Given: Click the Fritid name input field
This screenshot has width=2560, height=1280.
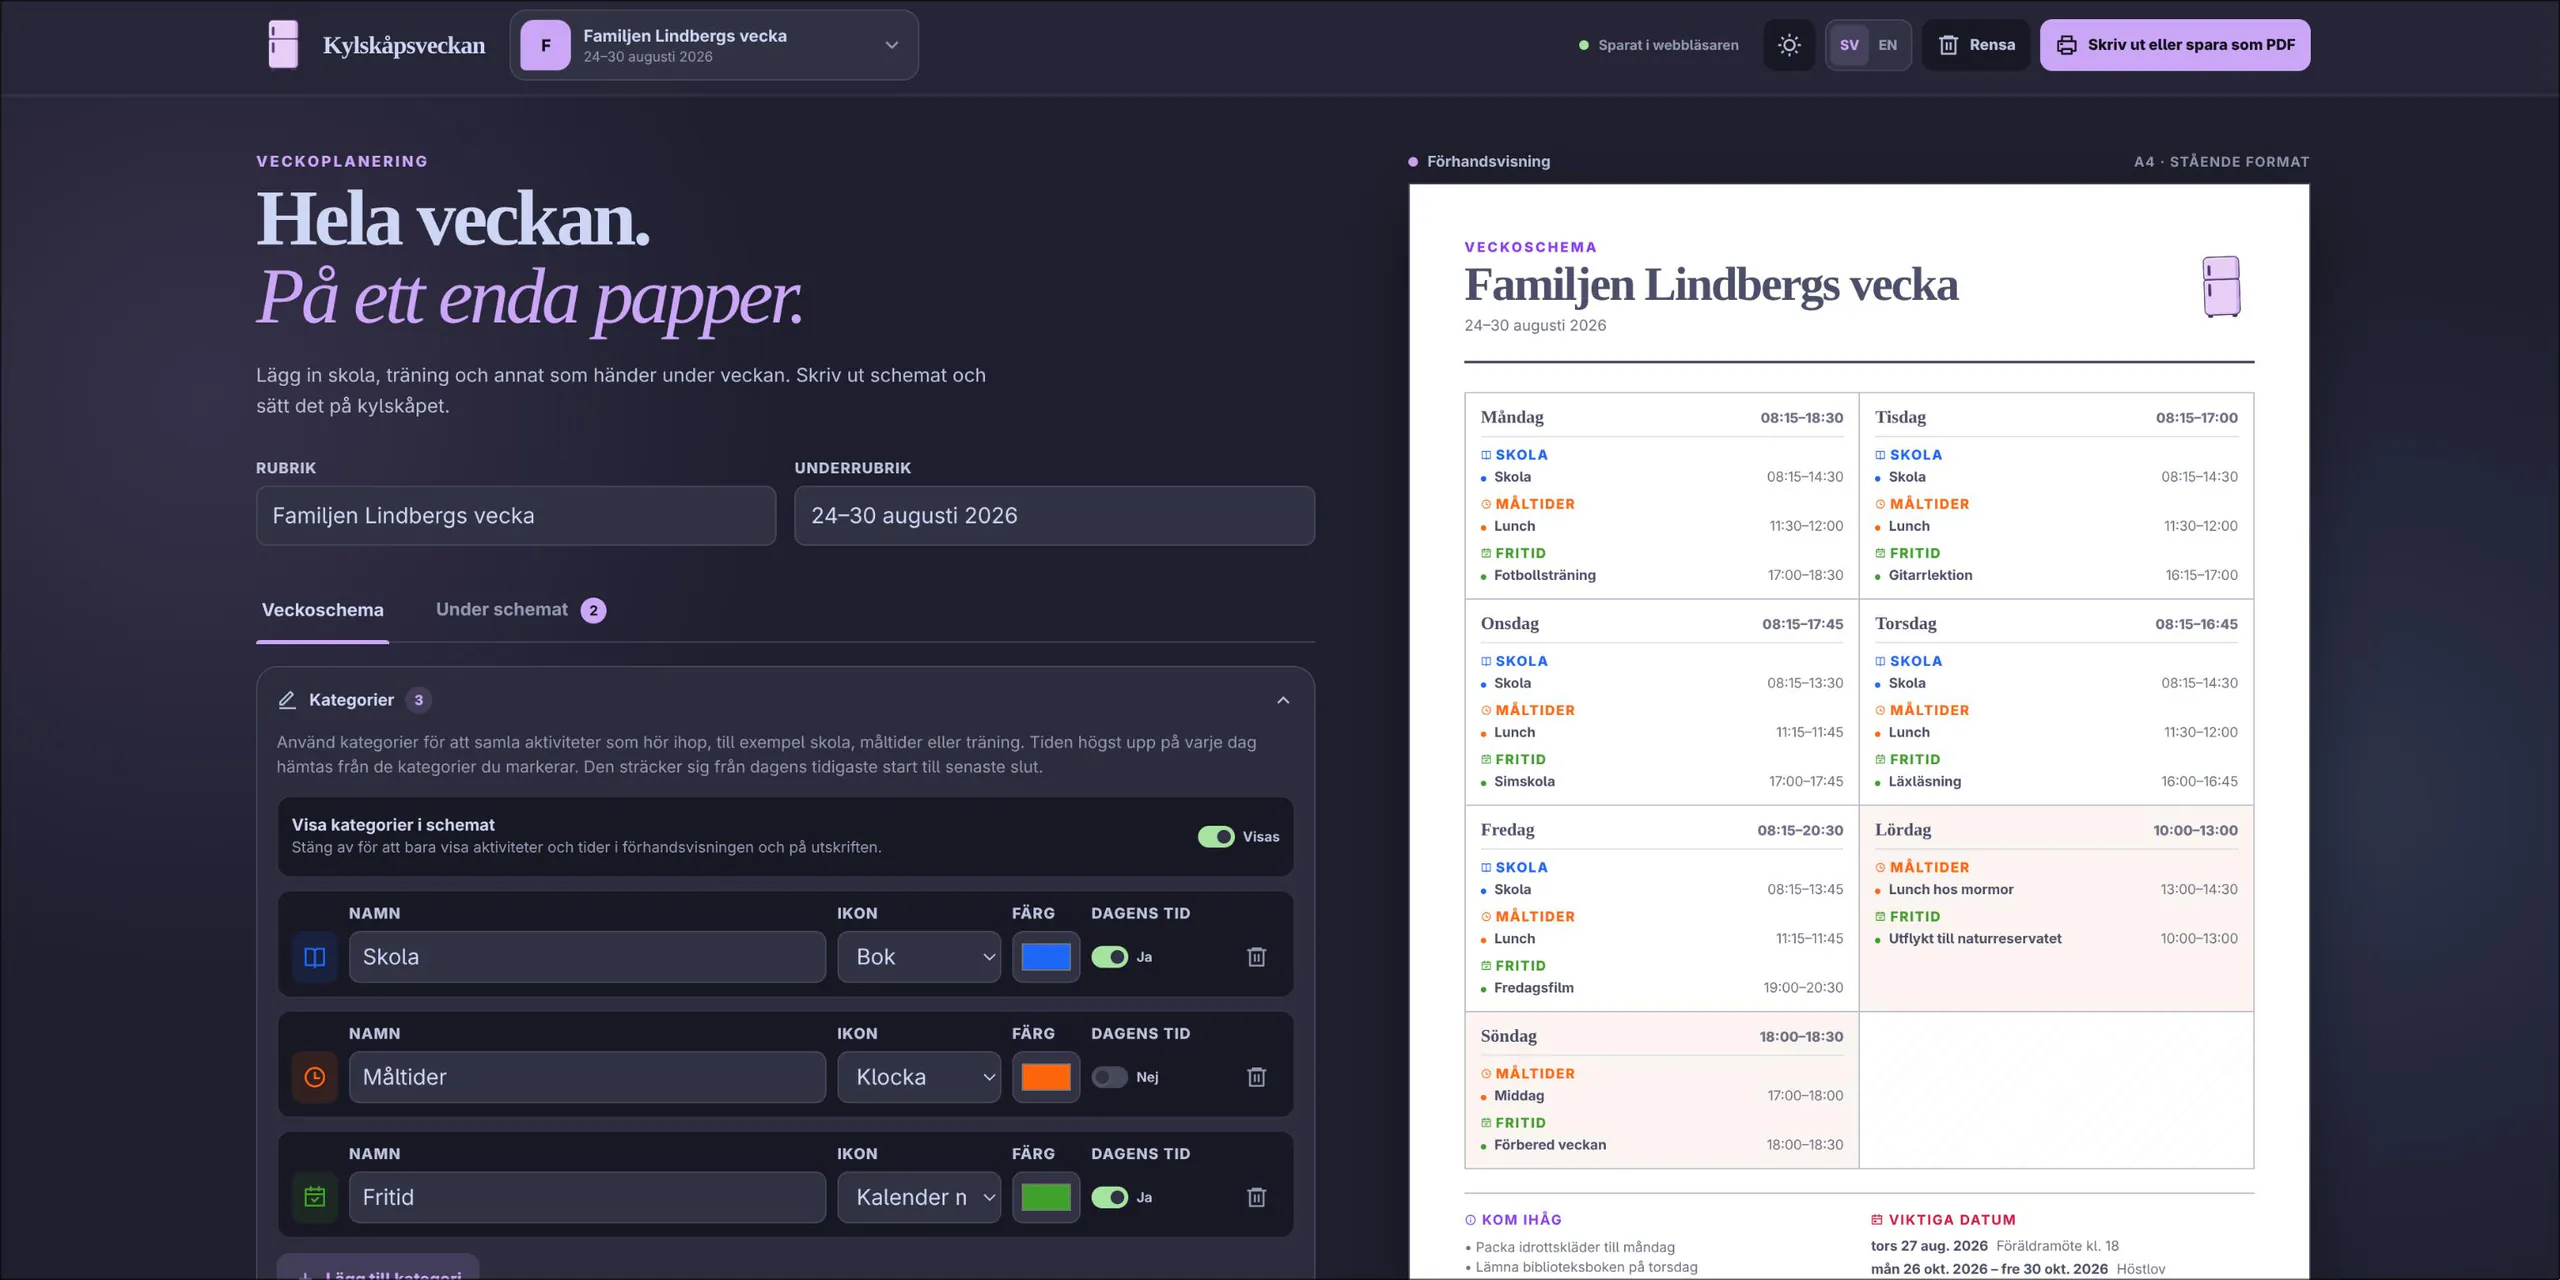Looking at the screenshot, I should point(587,1197).
